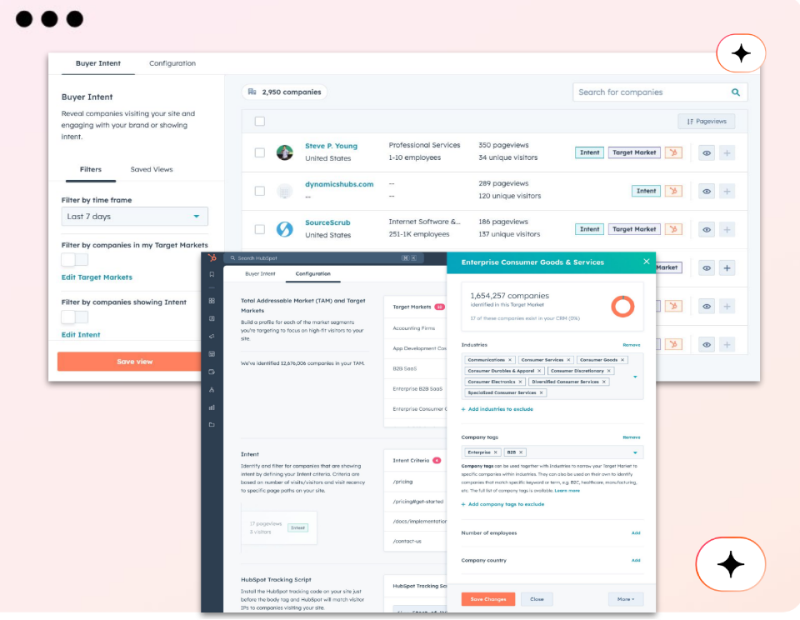Select the /pricing intent criteria row
The height and width of the screenshot is (620, 800).
[x=415, y=482]
